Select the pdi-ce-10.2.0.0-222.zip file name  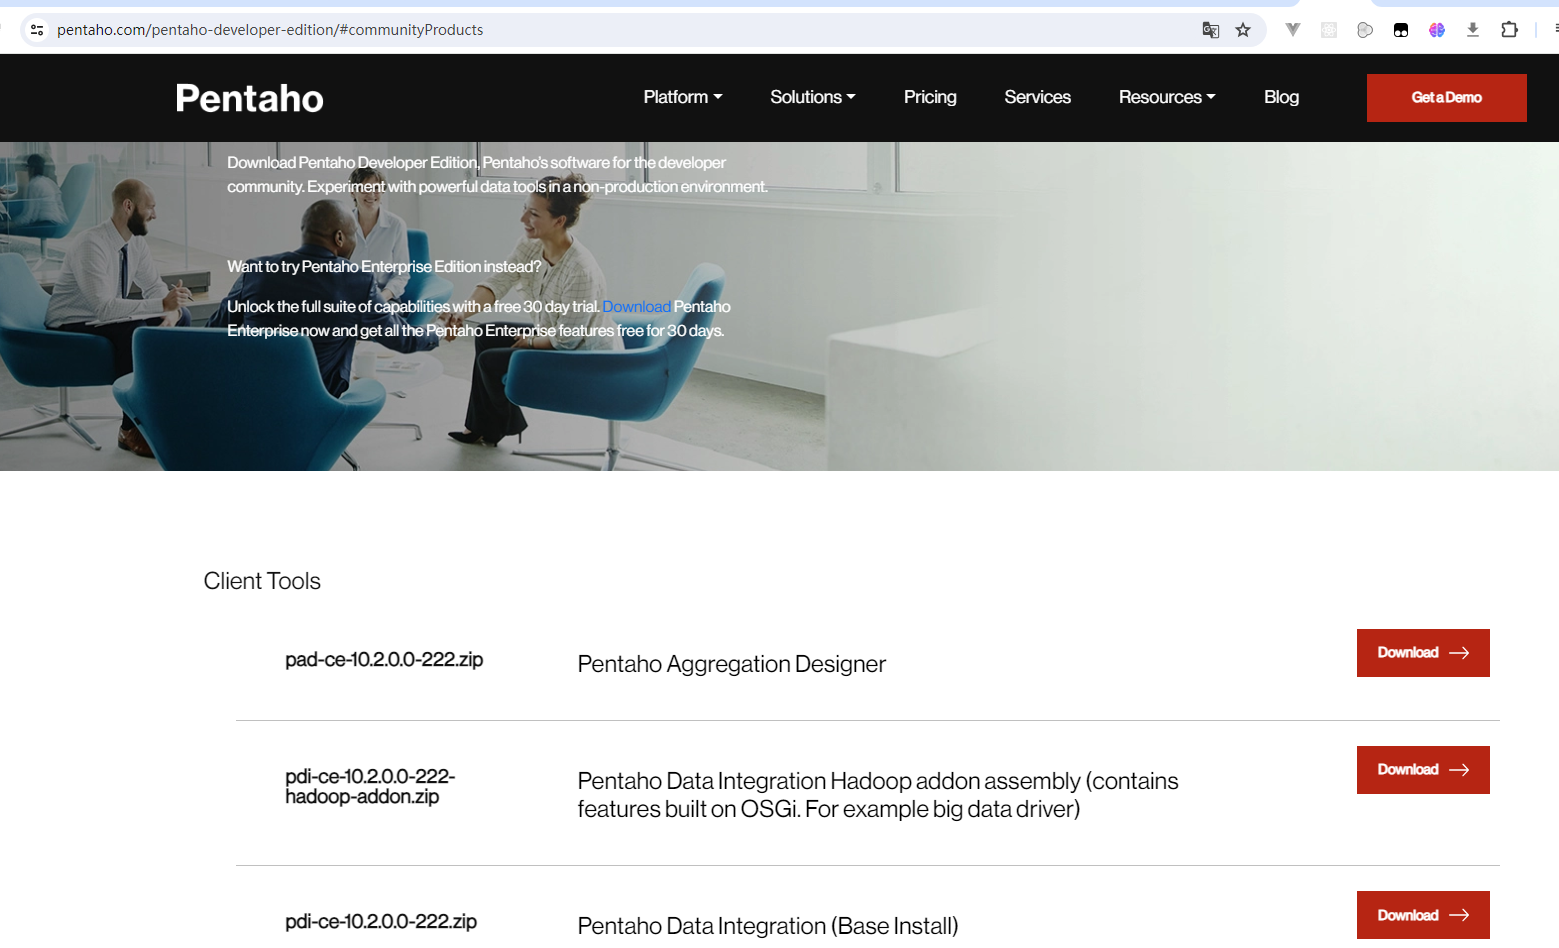(381, 921)
